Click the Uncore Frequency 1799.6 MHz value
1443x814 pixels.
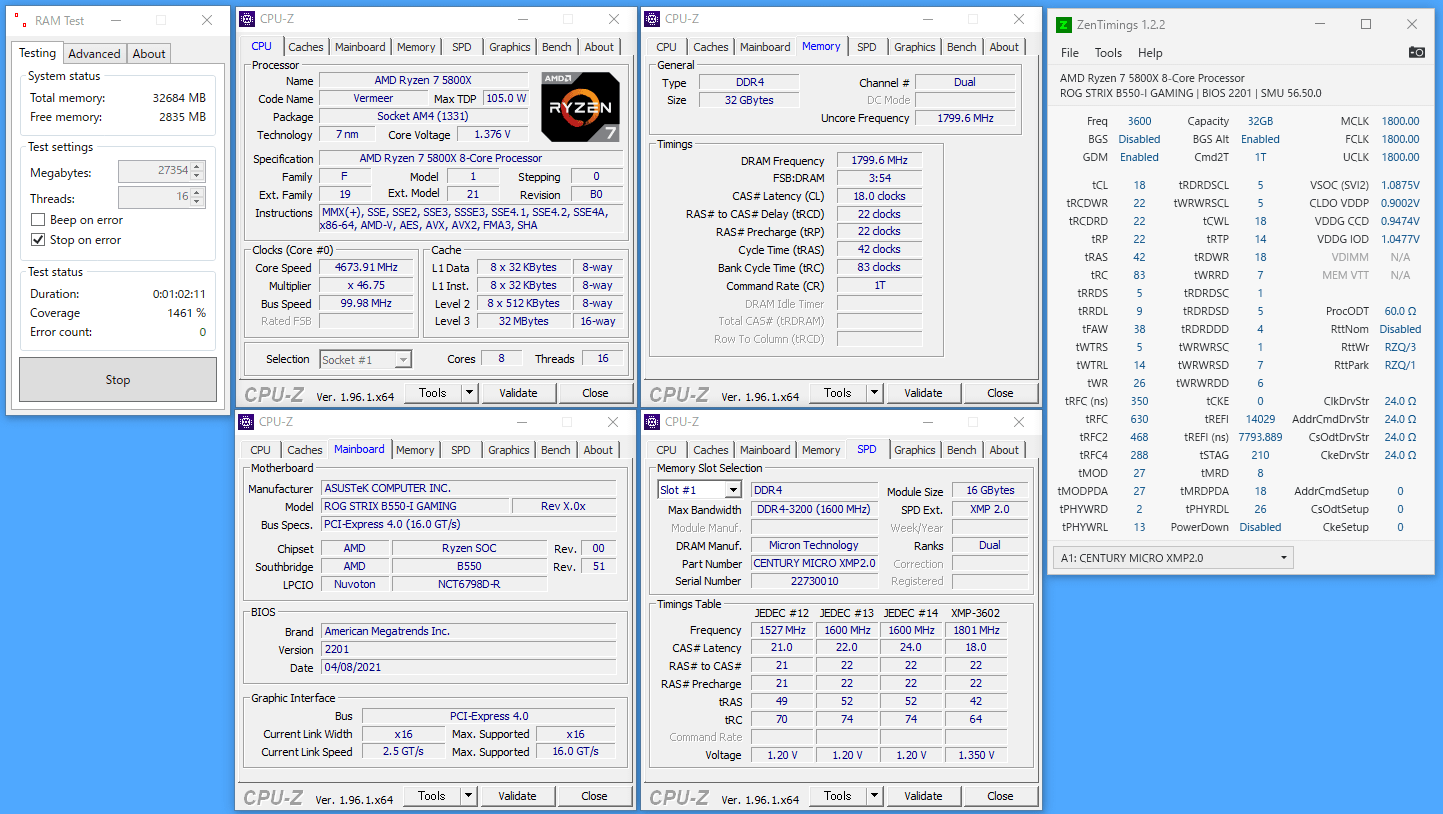965,118
